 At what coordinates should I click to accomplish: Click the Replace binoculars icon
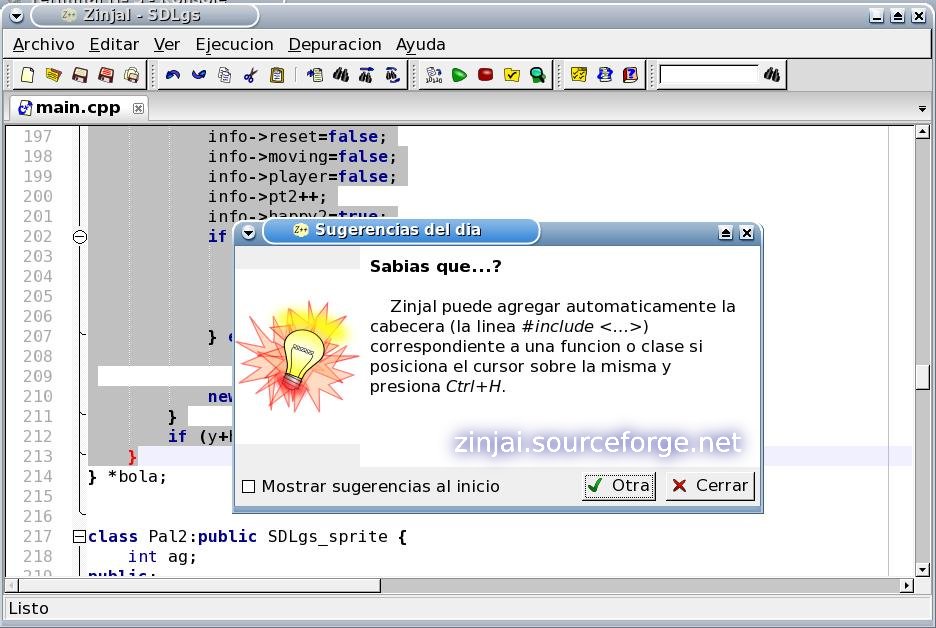coord(393,75)
